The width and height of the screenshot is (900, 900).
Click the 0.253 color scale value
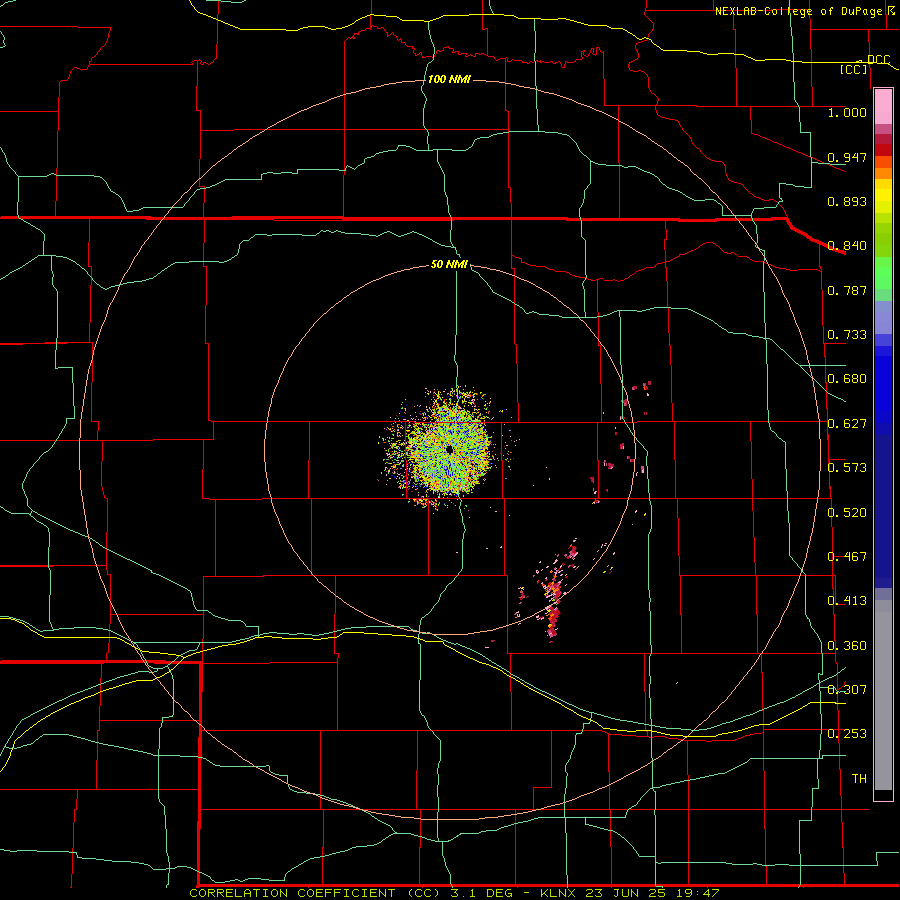(847, 733)
